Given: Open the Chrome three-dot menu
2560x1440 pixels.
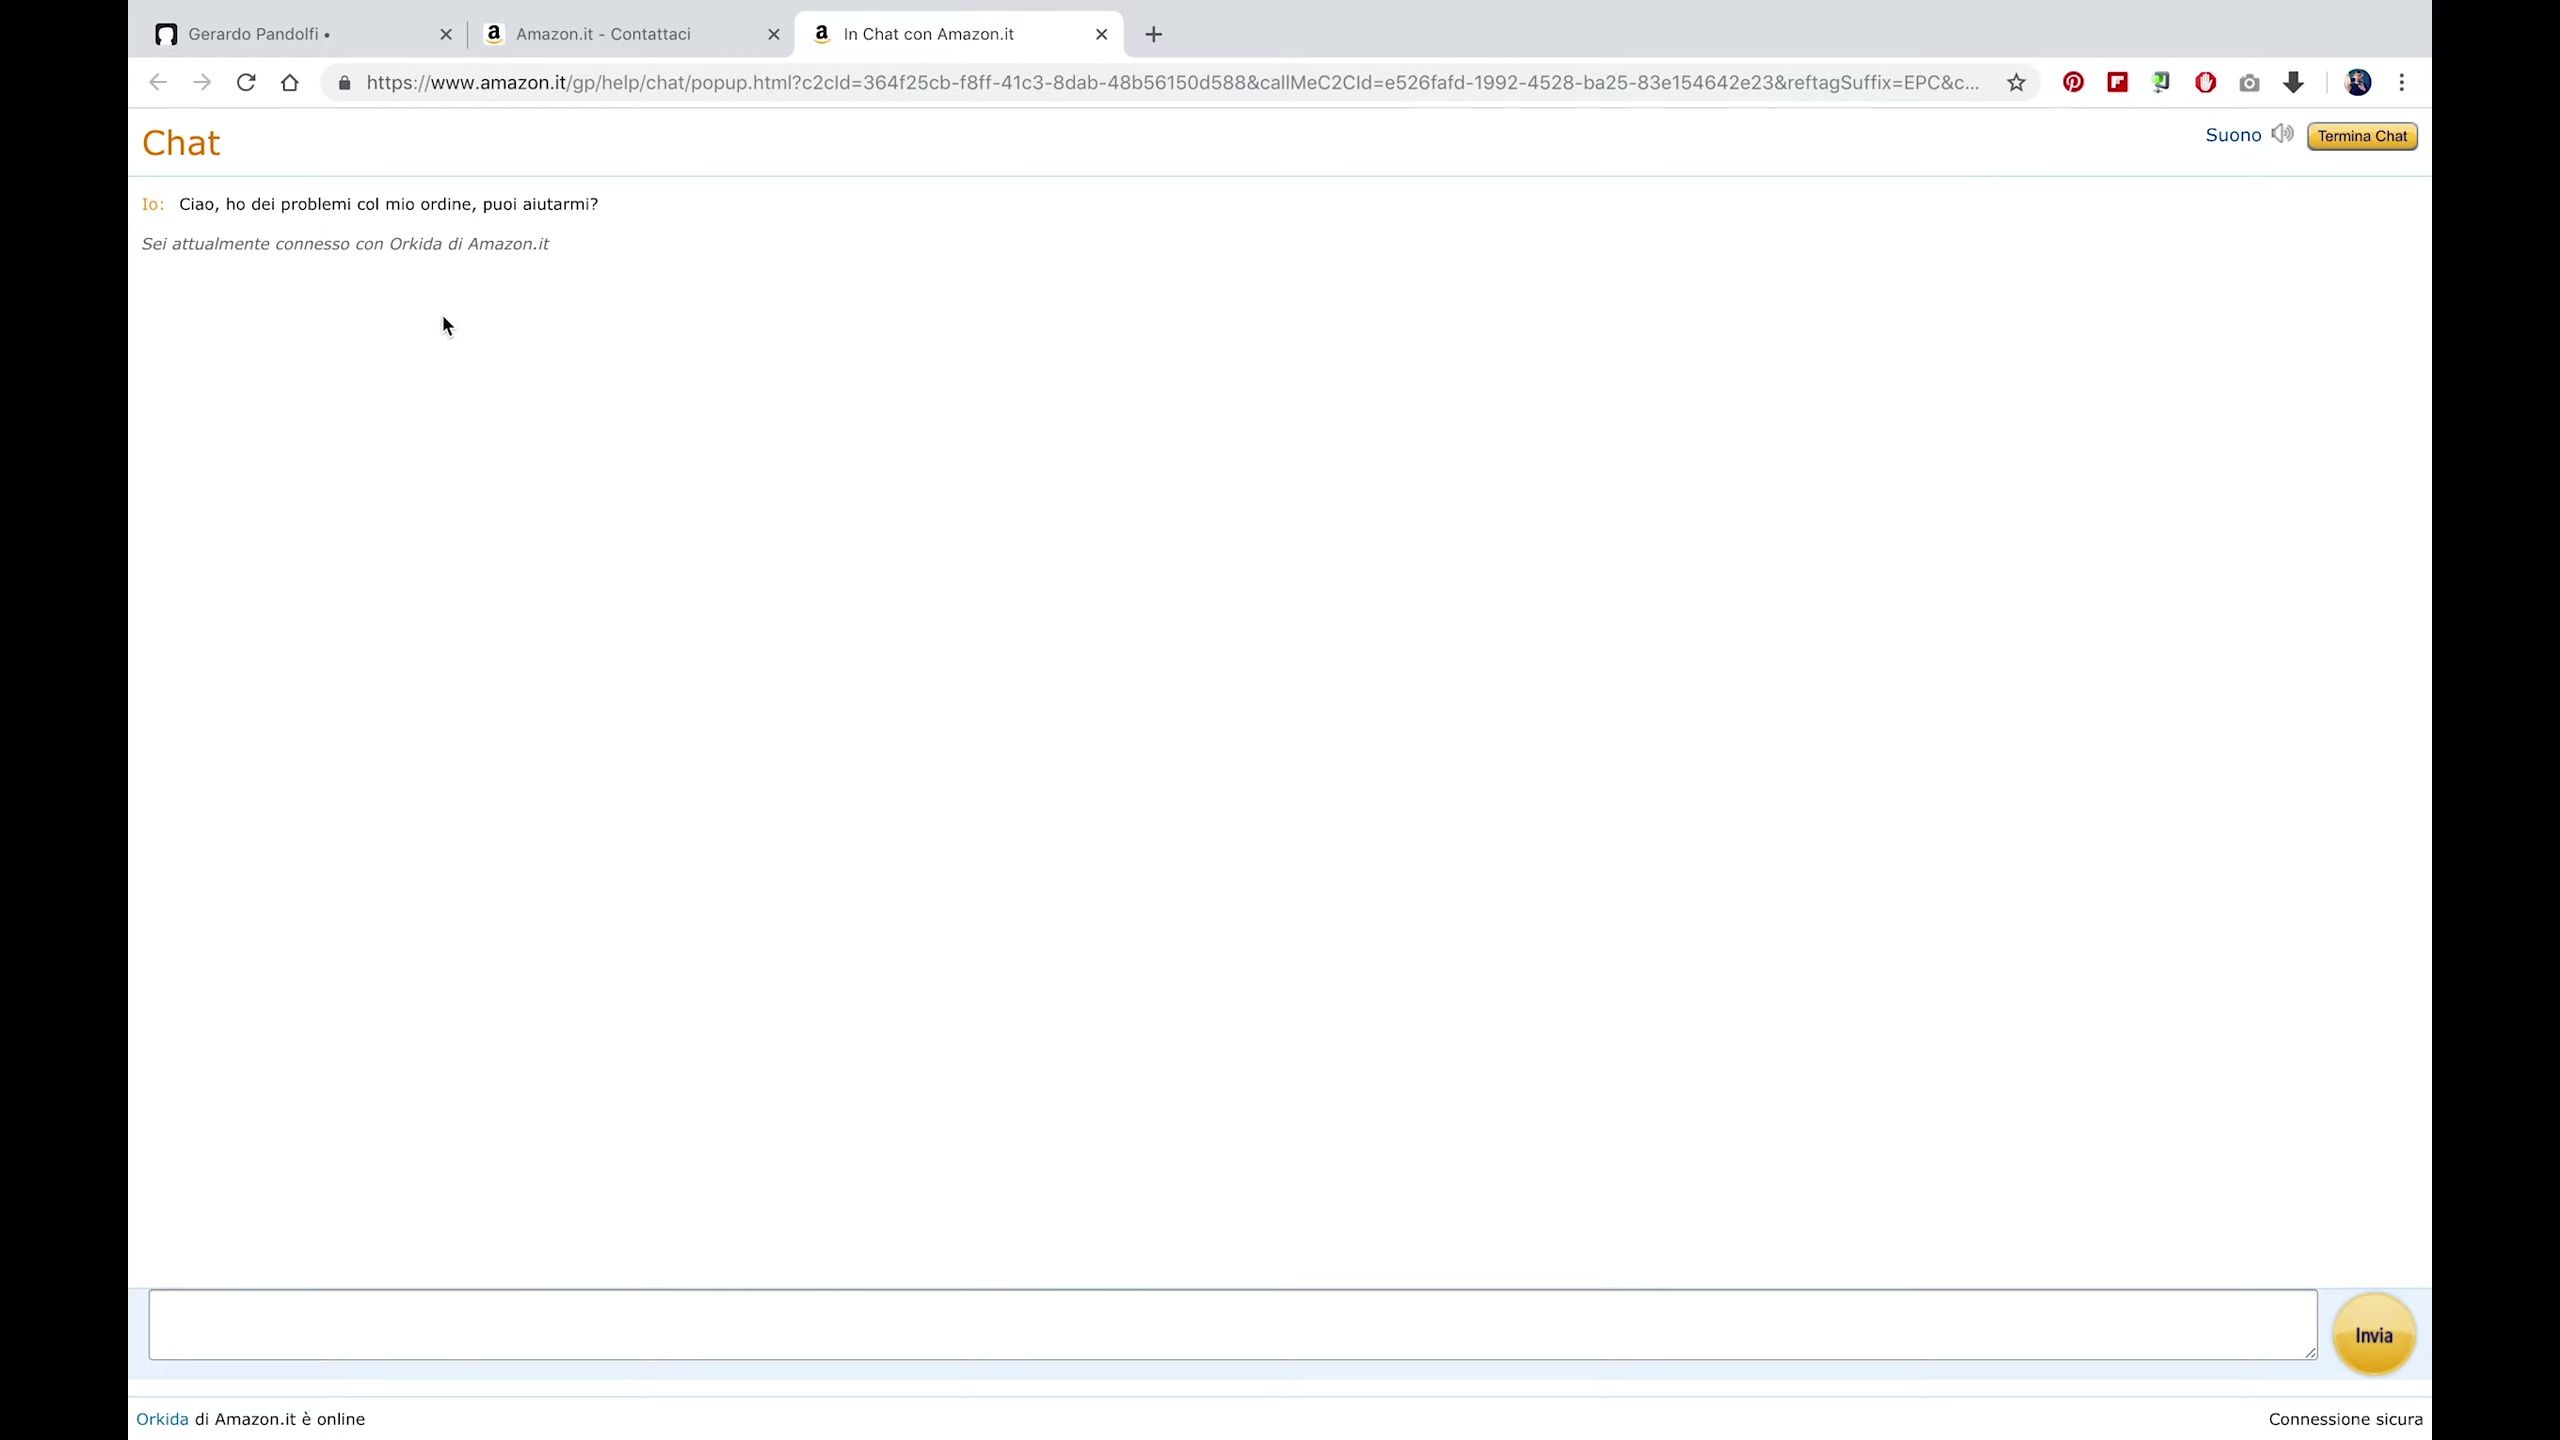Looking at the screenshot, I should pyautogui.click(x=2401, y=83).
